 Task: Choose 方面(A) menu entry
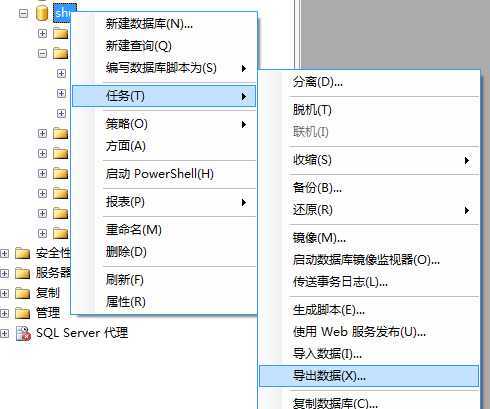coord(164,146)
